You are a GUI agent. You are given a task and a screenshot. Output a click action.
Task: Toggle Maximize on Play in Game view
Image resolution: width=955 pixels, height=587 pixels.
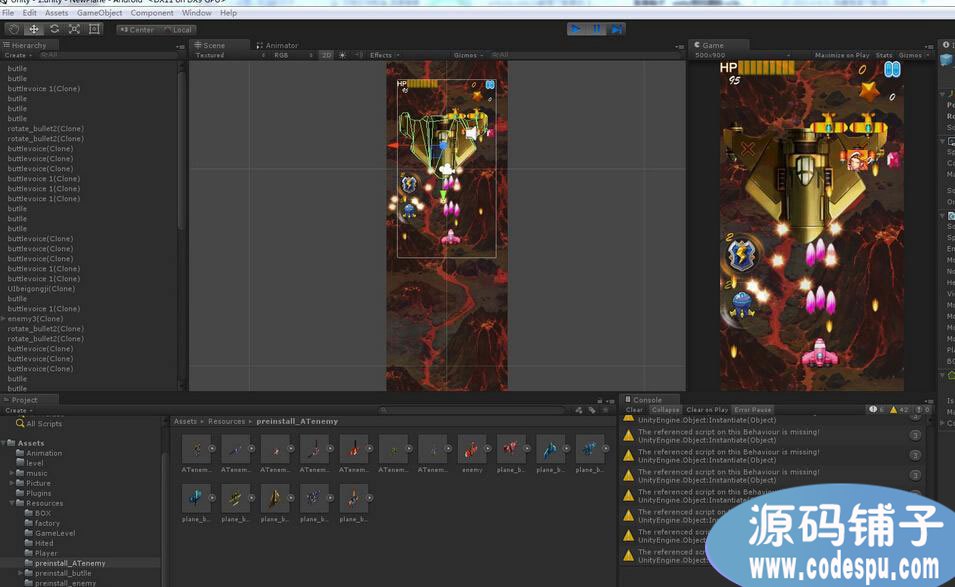point(842,55)
